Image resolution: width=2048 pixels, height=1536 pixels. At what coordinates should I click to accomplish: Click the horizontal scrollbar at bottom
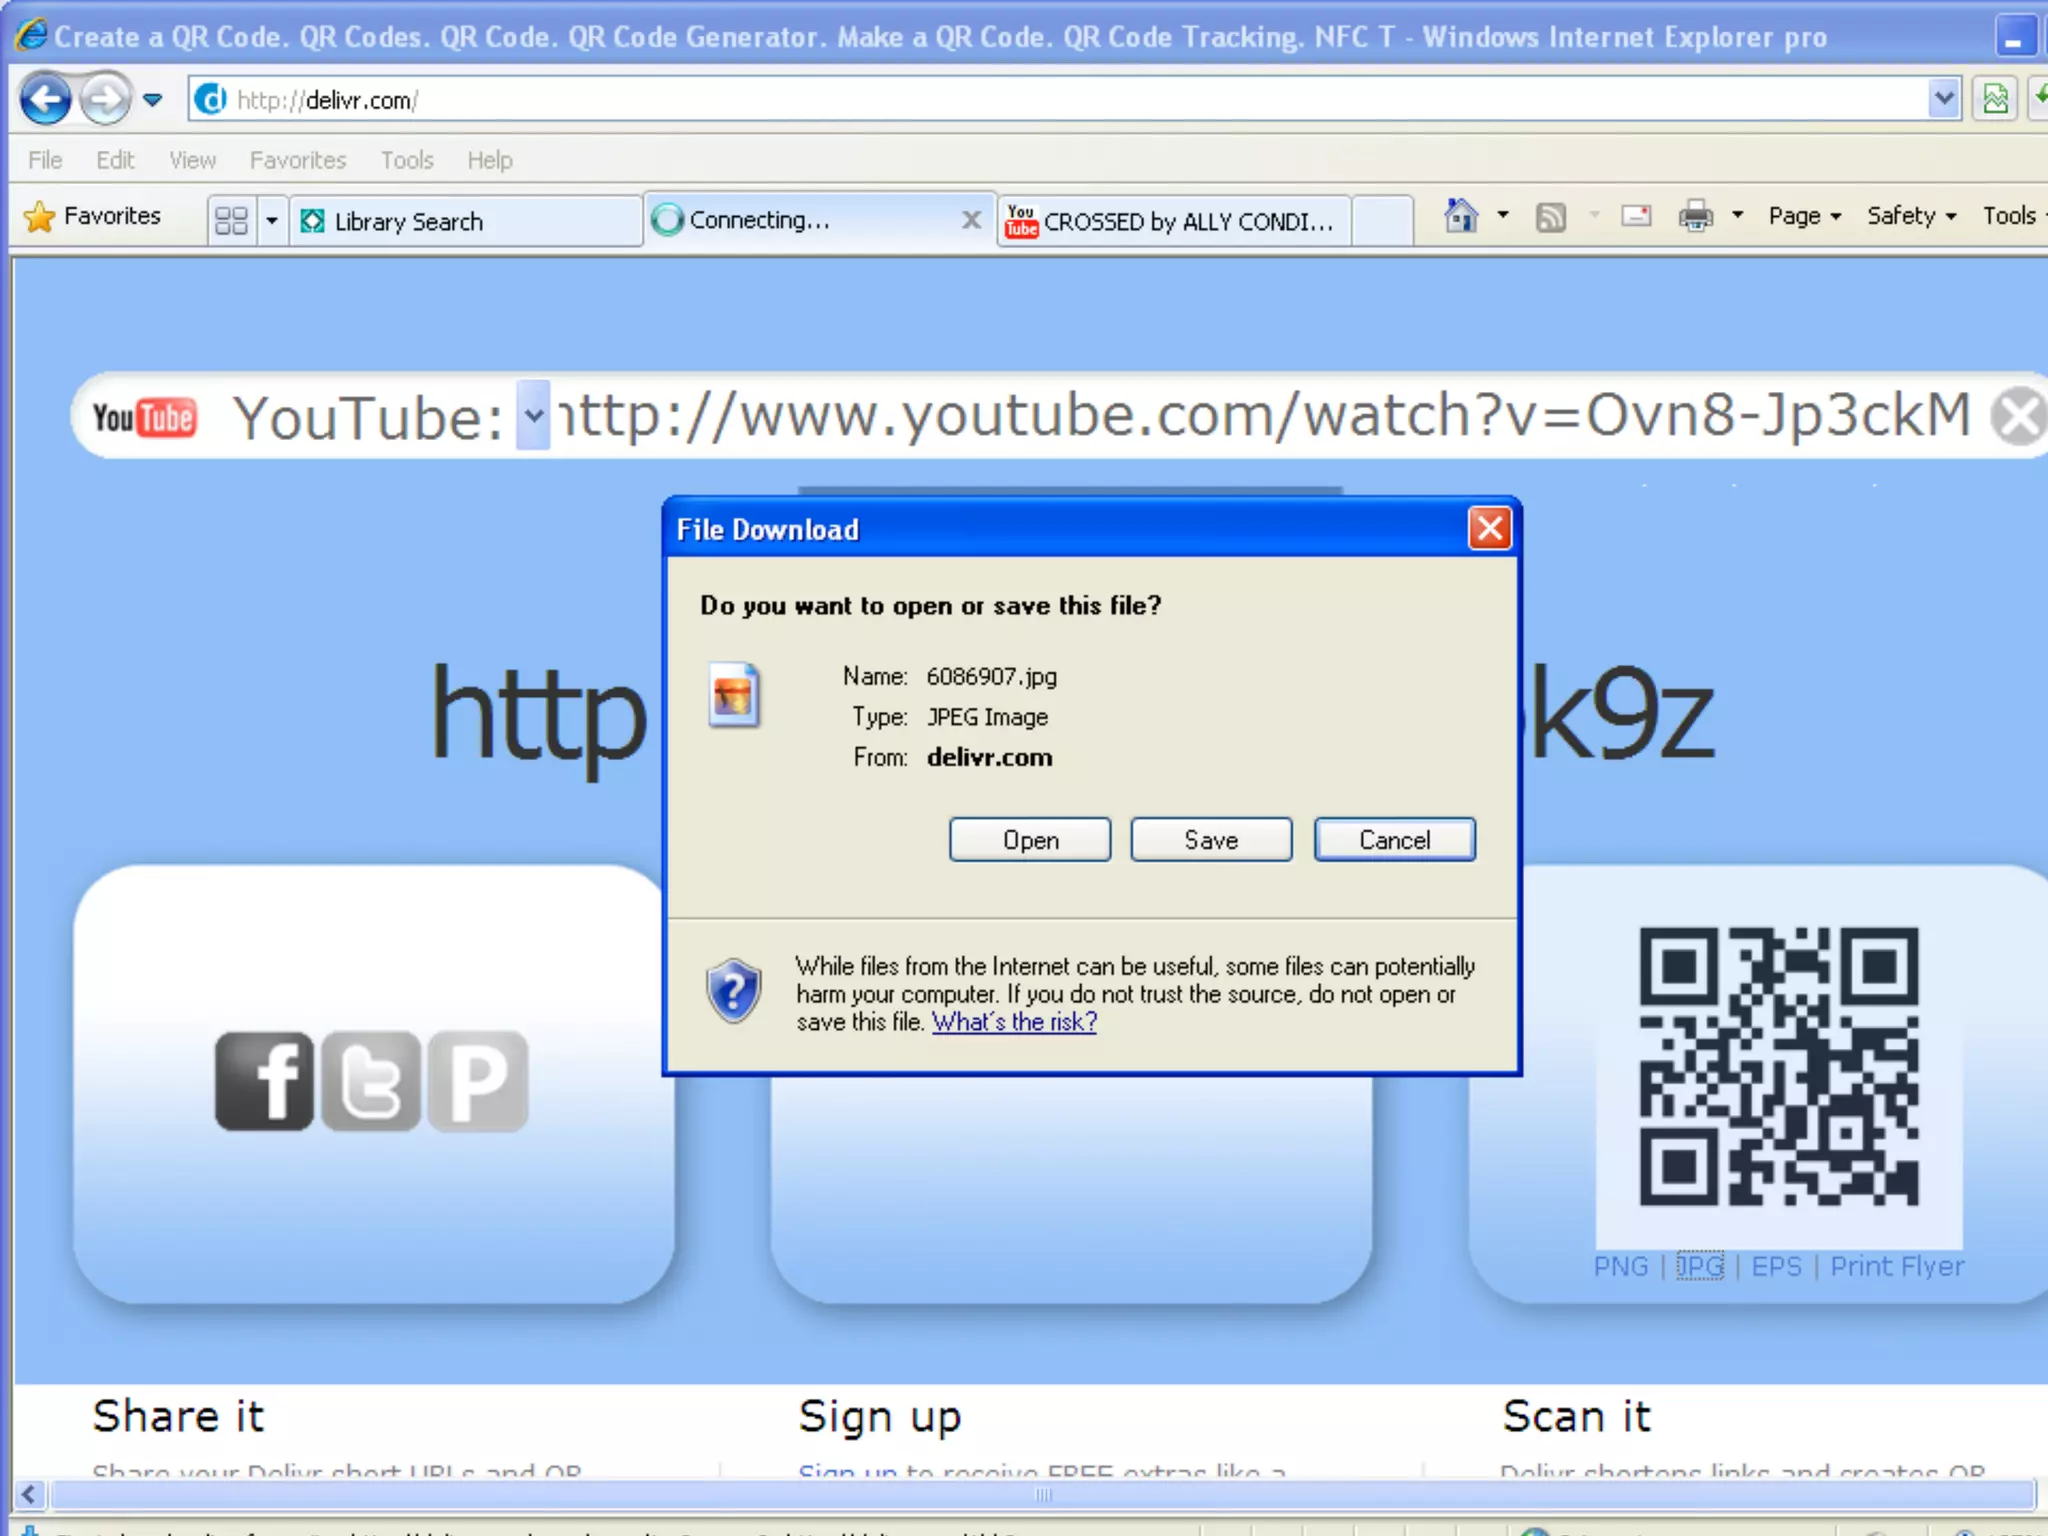(x=1043, y=1495)
